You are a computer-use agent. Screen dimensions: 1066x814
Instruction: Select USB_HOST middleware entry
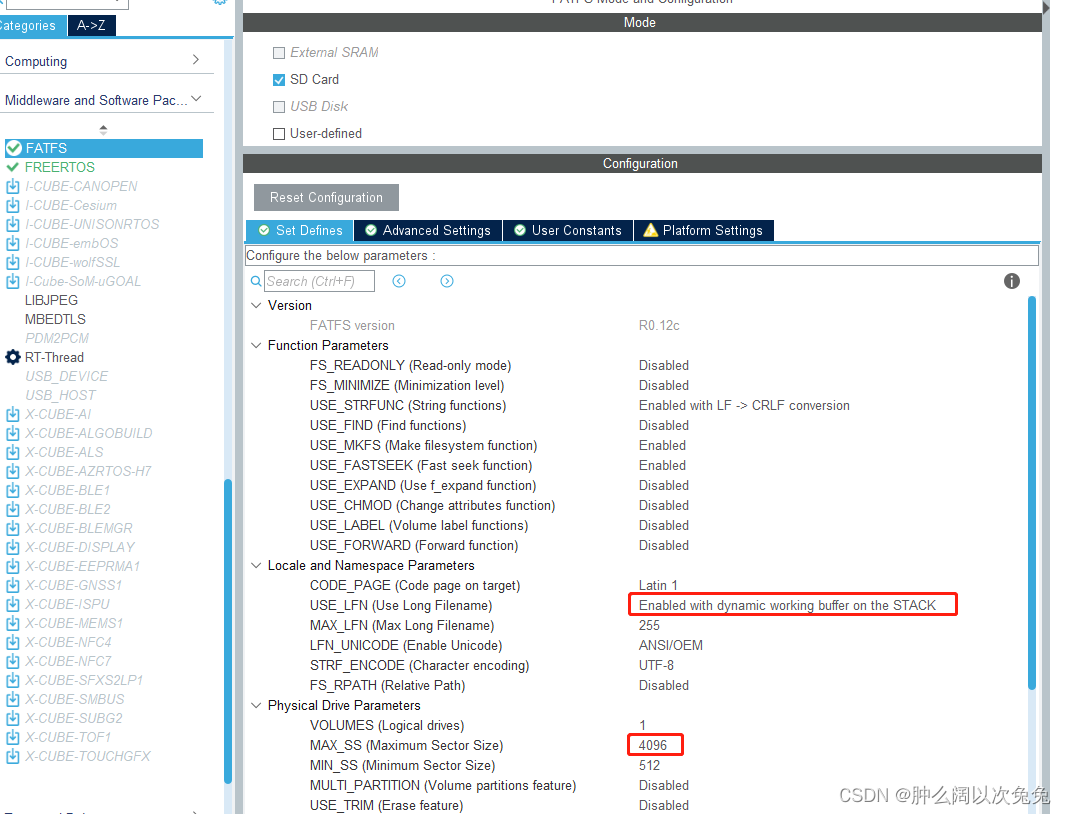(61, 396)
